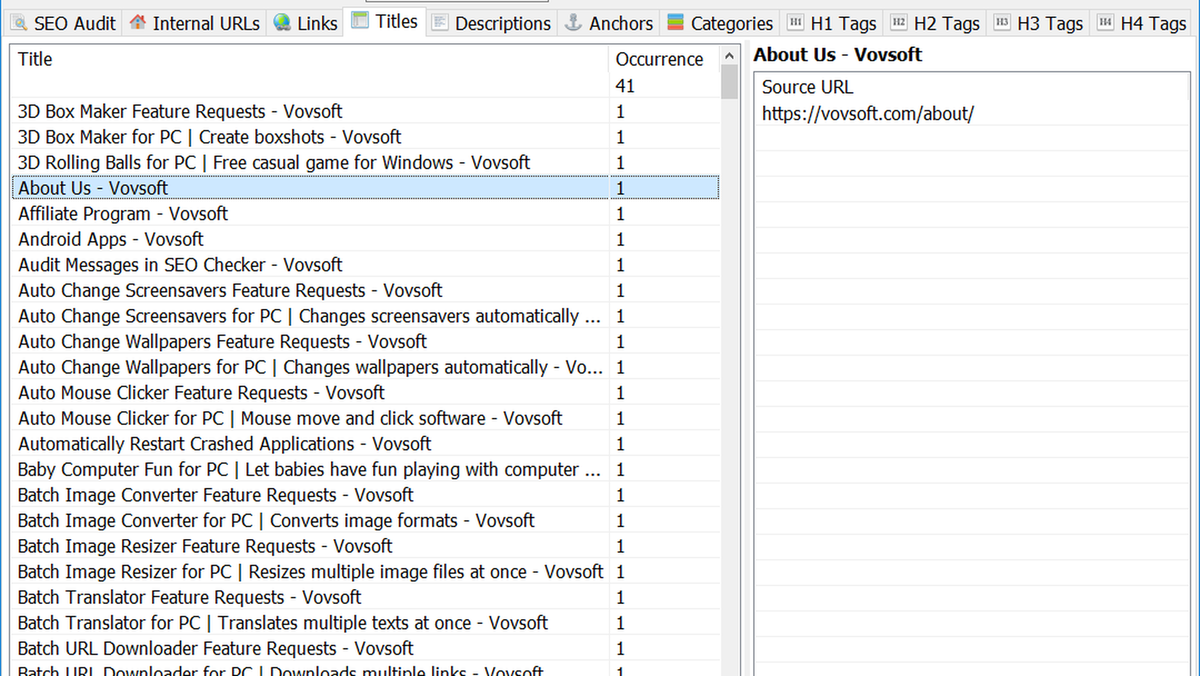
Task: Click the Titles tab window icon
Action: click(360, 20)
